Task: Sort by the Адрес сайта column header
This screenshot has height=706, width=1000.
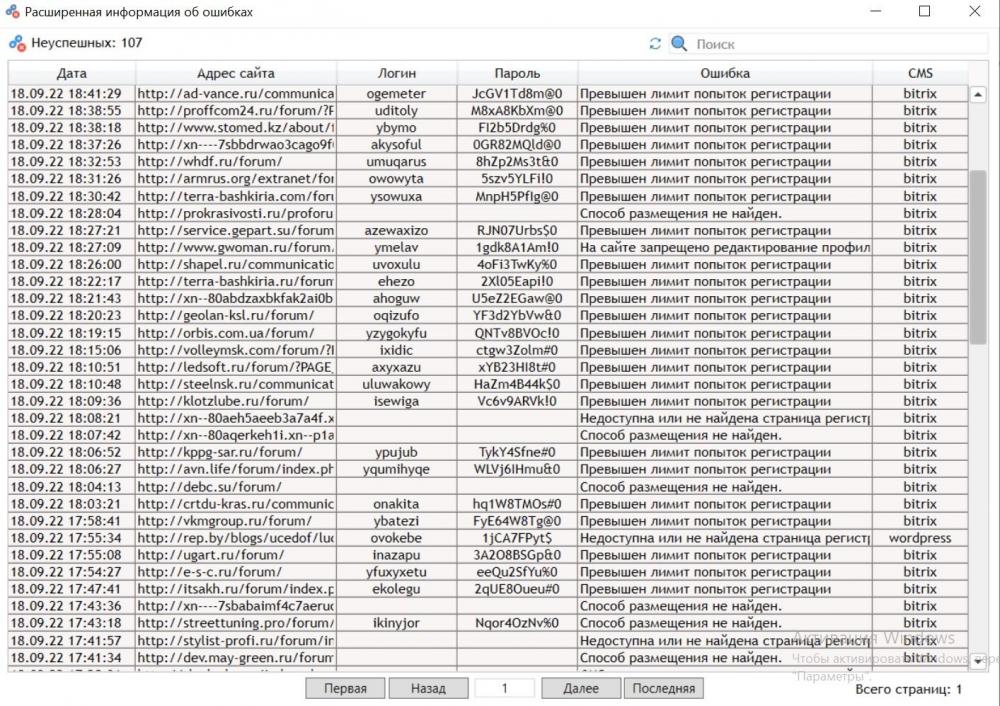Action: tap(236, 73)
